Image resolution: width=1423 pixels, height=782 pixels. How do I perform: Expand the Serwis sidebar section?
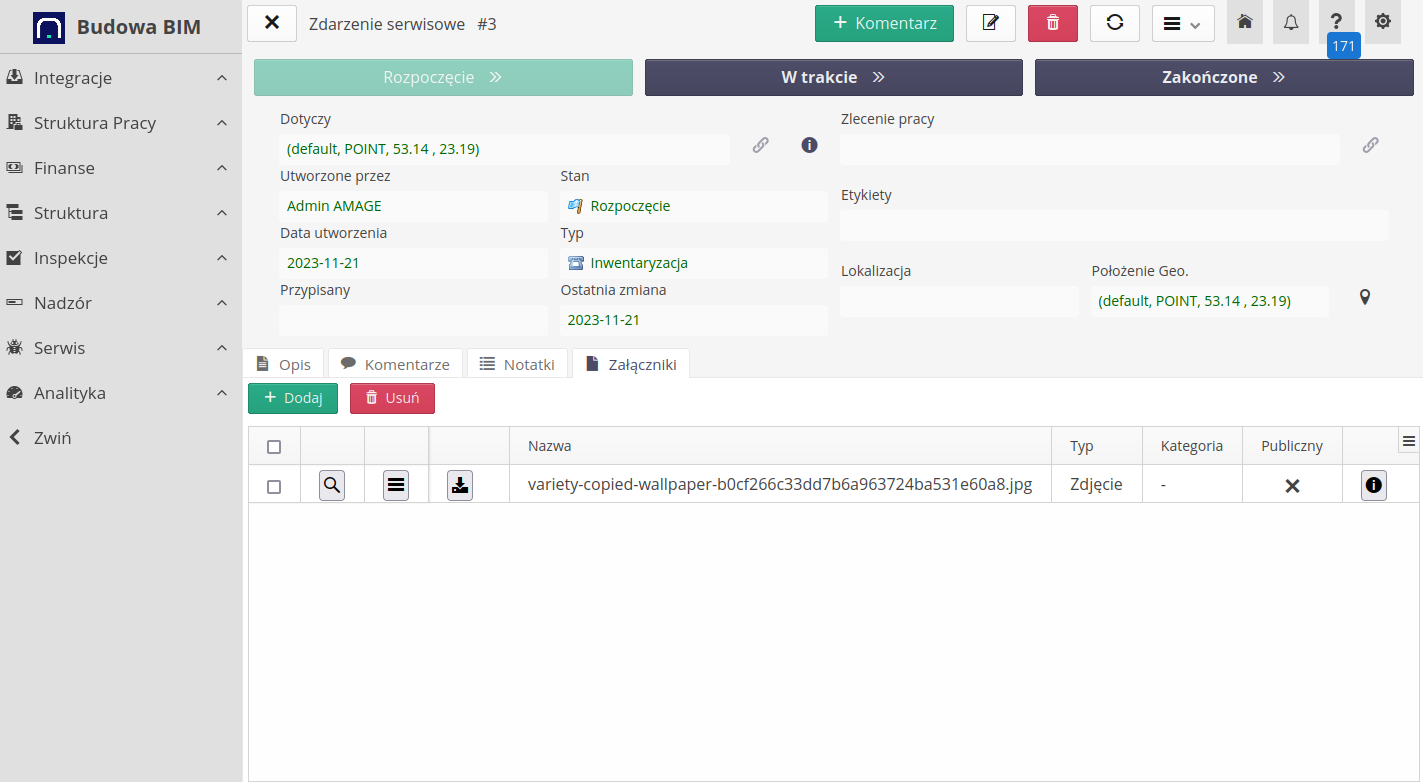222,348
